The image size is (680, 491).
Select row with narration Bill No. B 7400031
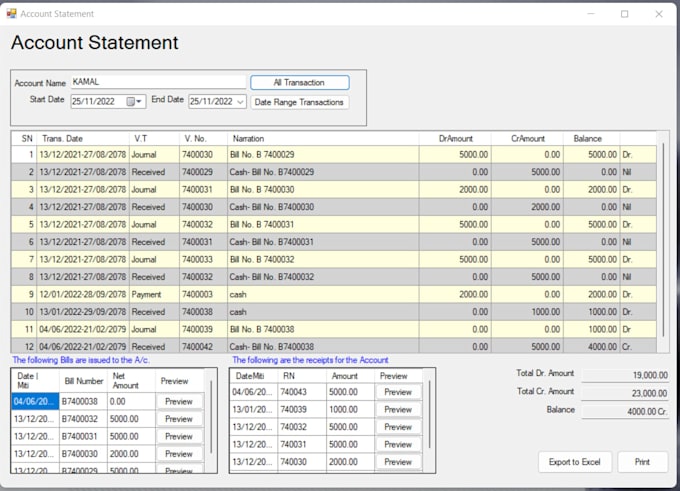(x=333, y=225)
